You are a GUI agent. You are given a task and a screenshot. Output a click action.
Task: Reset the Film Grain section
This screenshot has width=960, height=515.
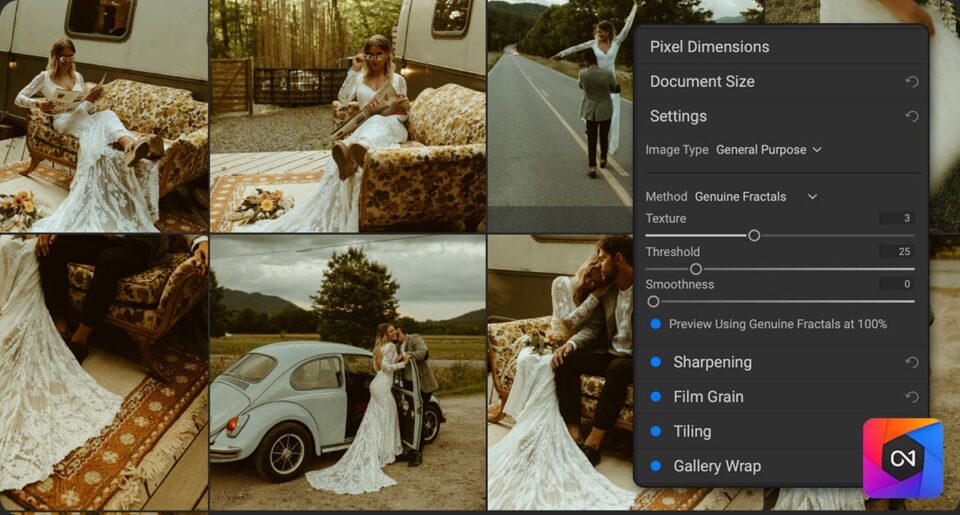pyautogui.click(x=911, y=397)
